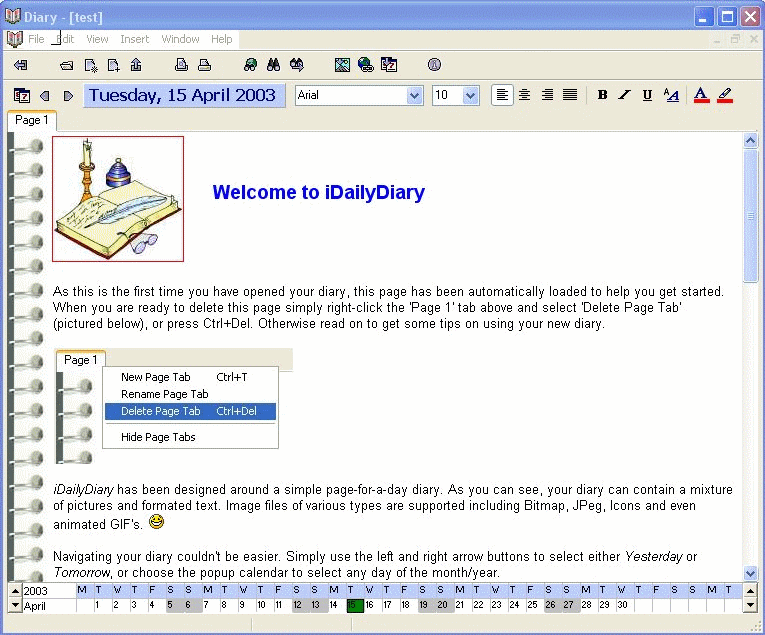Click the month field showing April
The height and width of the screenshot is (635, 765).
[x=49, y=606]
